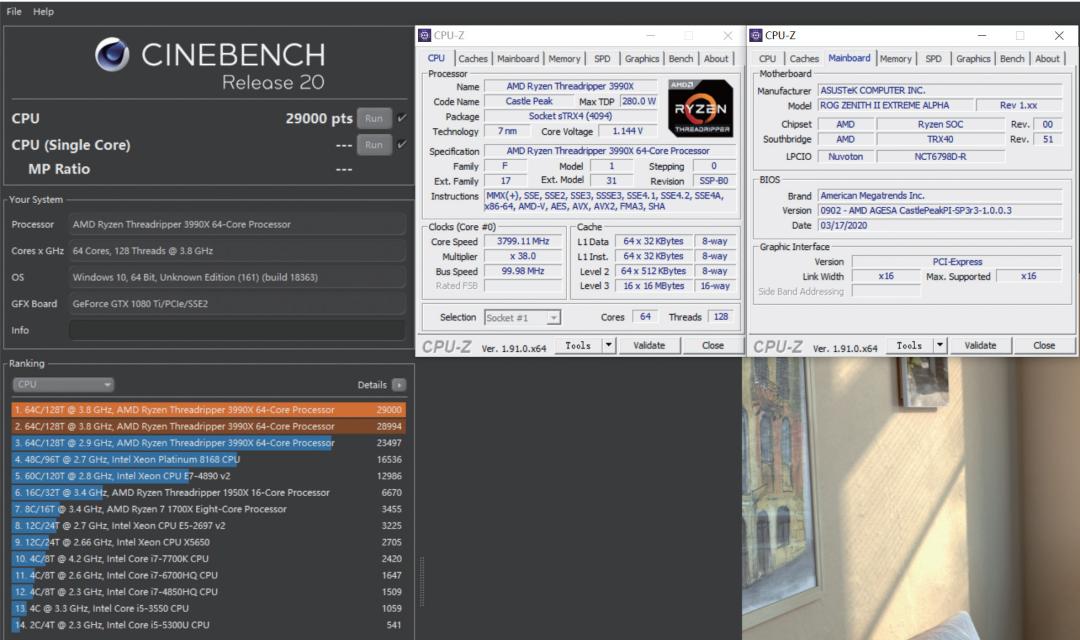Open the Tools dropdown arrow in the left CPU-Z window

[x=608, y=346]
